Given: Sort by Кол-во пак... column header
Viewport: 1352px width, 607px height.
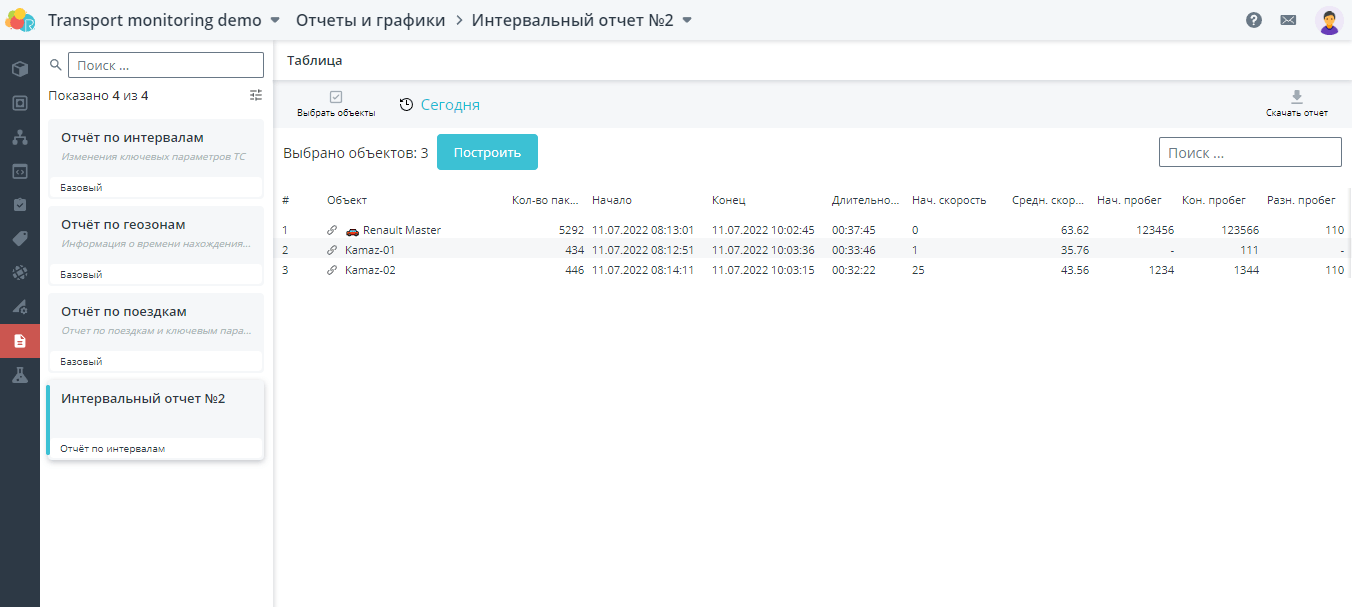Looking at the screenshot, I should pos(545,200).
